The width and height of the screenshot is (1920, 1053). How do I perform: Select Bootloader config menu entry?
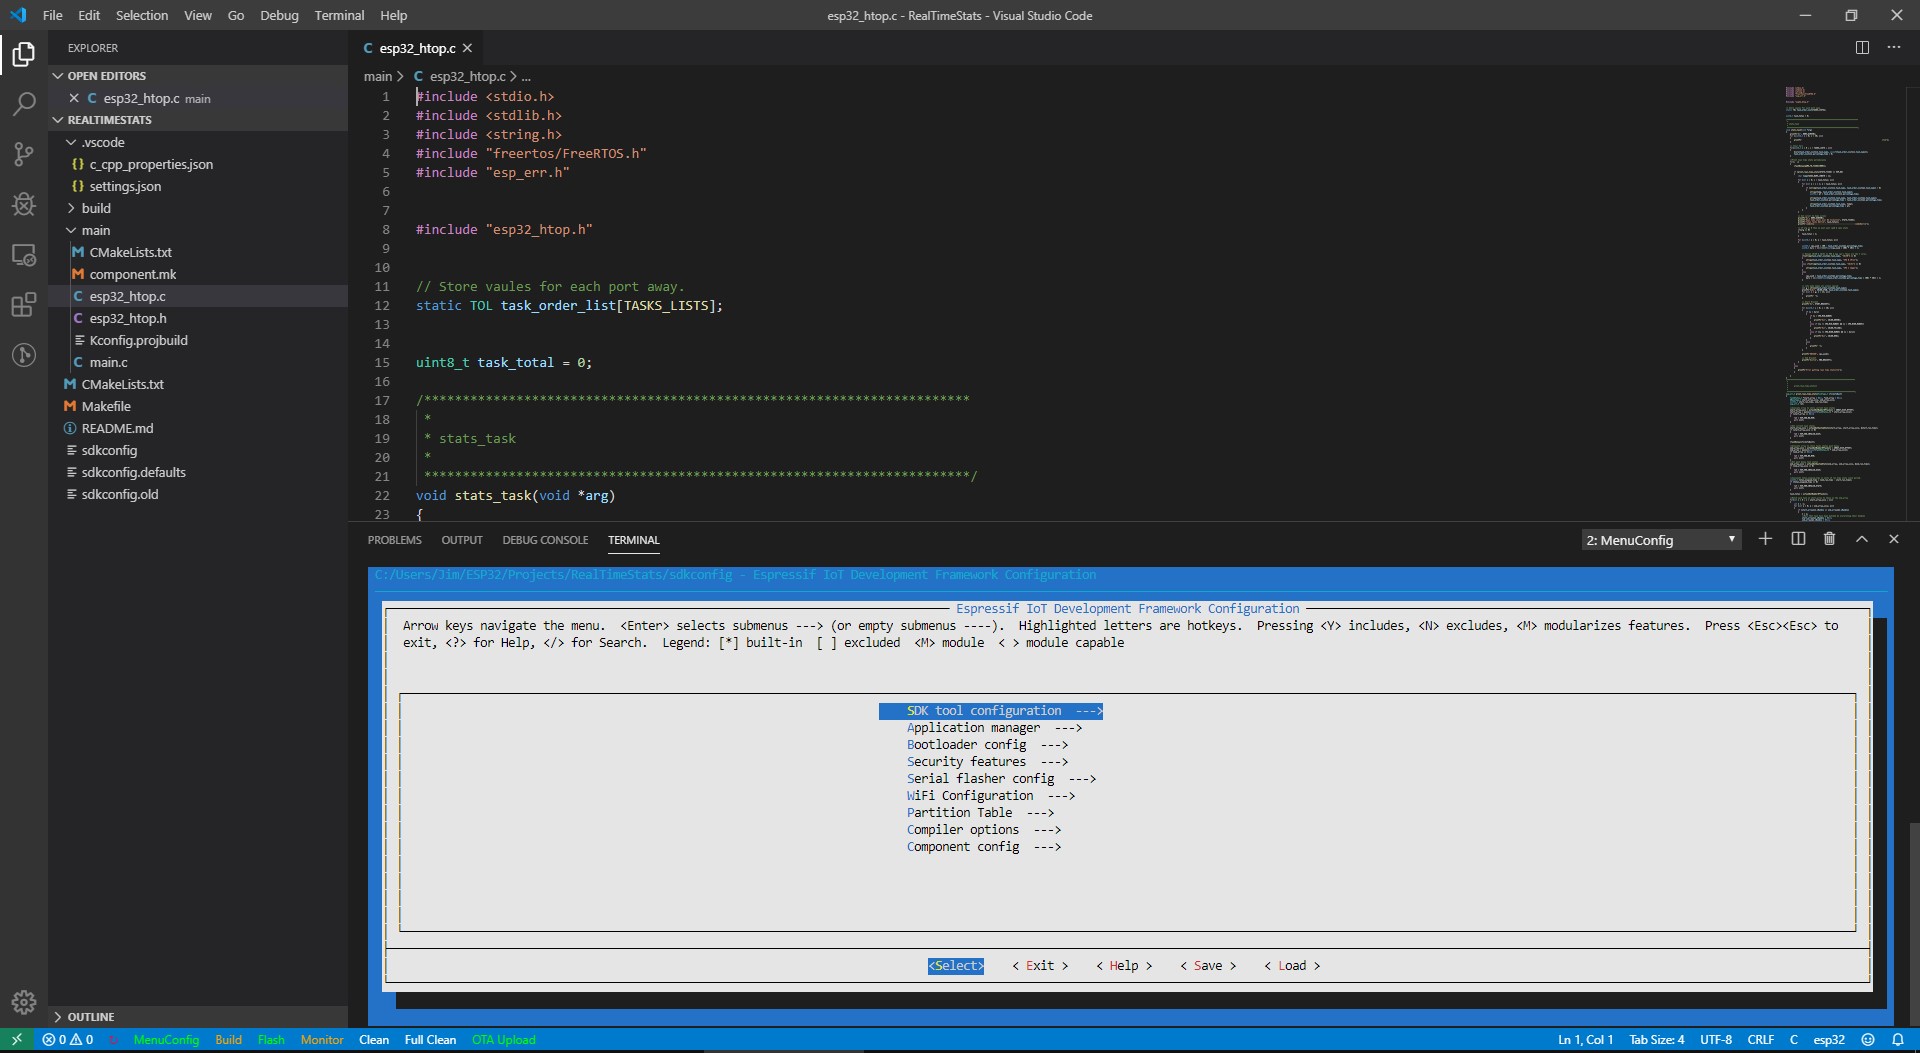coord(987,745)
